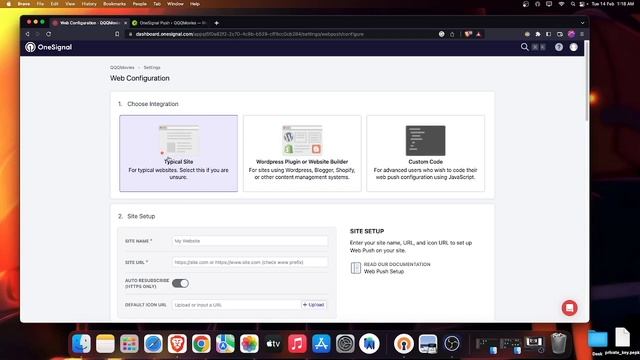This screenshot has height=360, width=640.
Task: Launch Safari from the dock
Action: pyautogui.click(x=153, y=344)
